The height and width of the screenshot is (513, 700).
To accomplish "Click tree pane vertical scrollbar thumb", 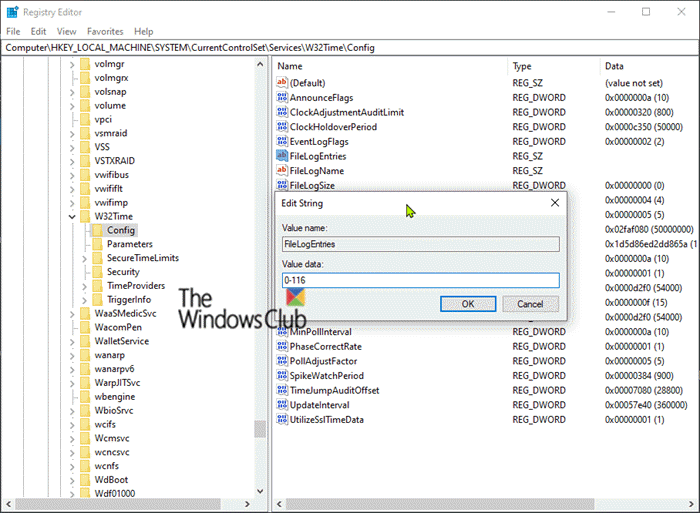I will [x=260, y=429].
